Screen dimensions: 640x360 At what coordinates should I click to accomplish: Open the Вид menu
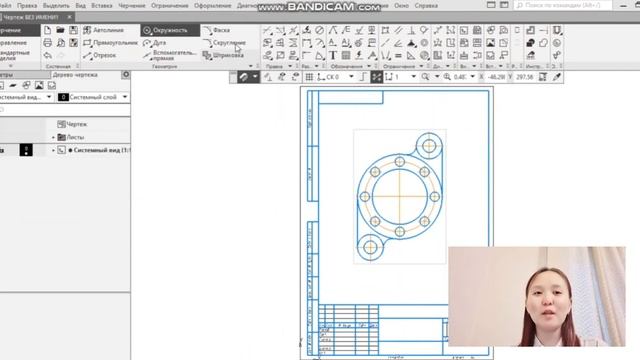(80, 6)
